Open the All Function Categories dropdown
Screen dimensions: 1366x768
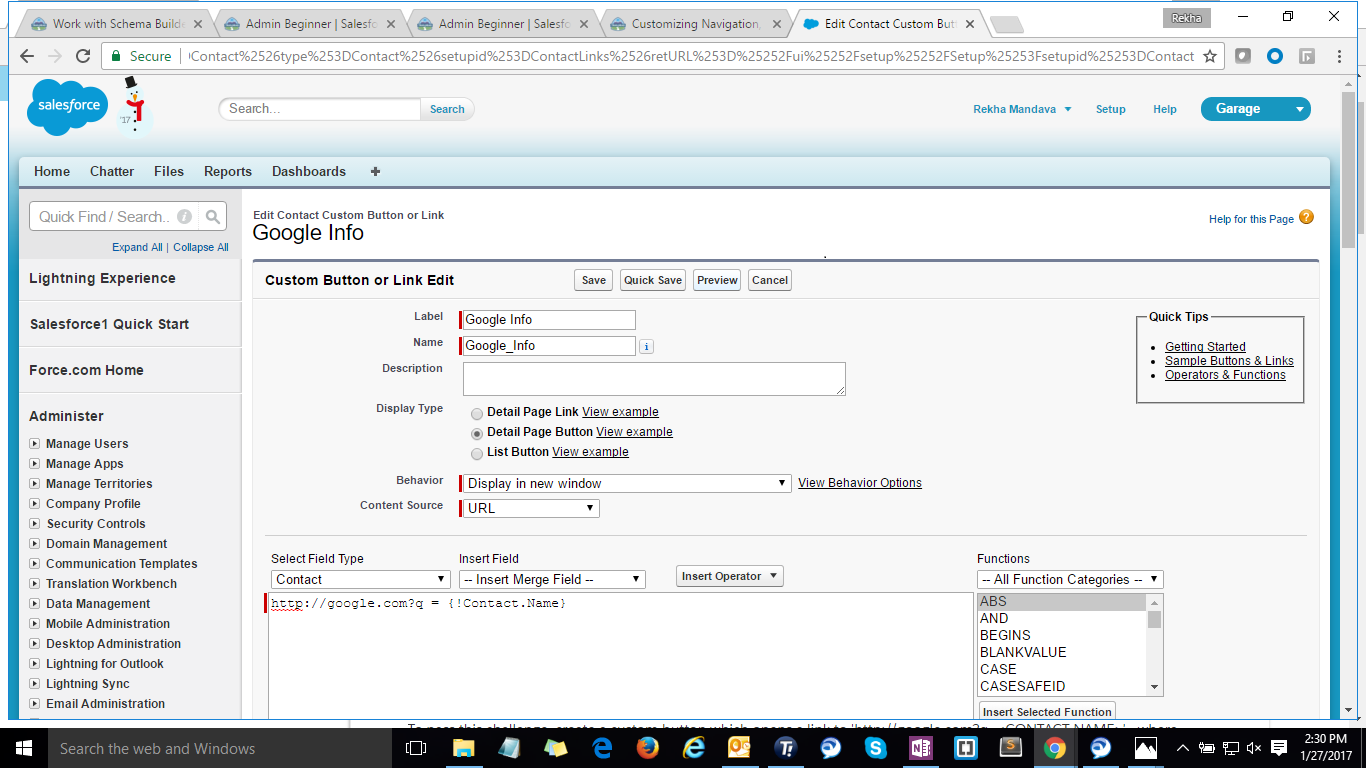(1070, 579)
